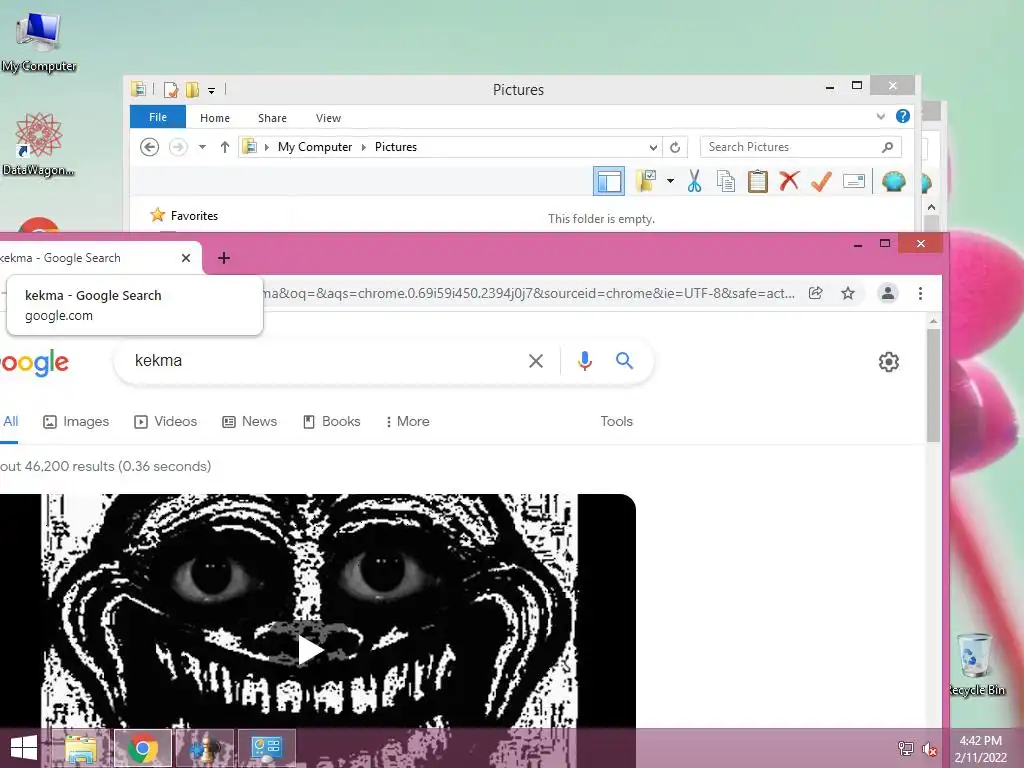Switch to the Videos results tab
The image size is (1024, 768).
click(165, 422)
